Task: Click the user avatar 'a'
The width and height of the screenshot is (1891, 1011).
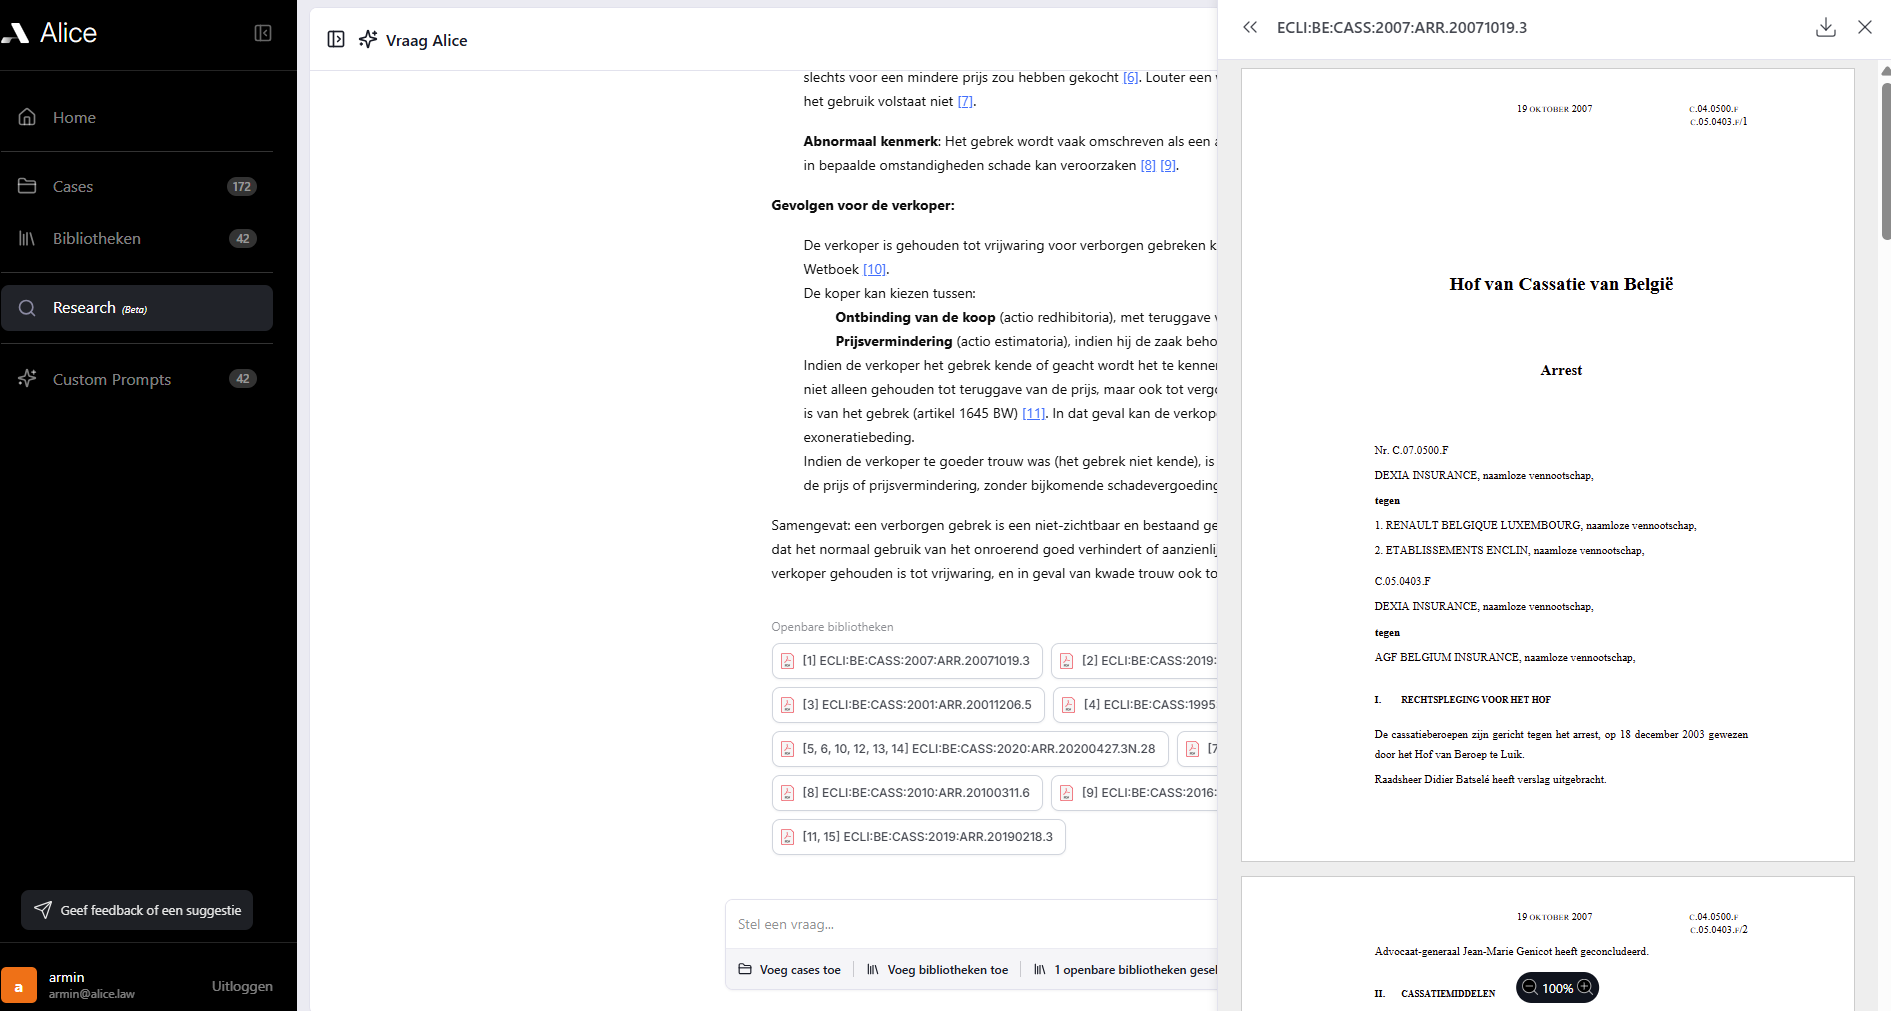Action: pos(18,986)
